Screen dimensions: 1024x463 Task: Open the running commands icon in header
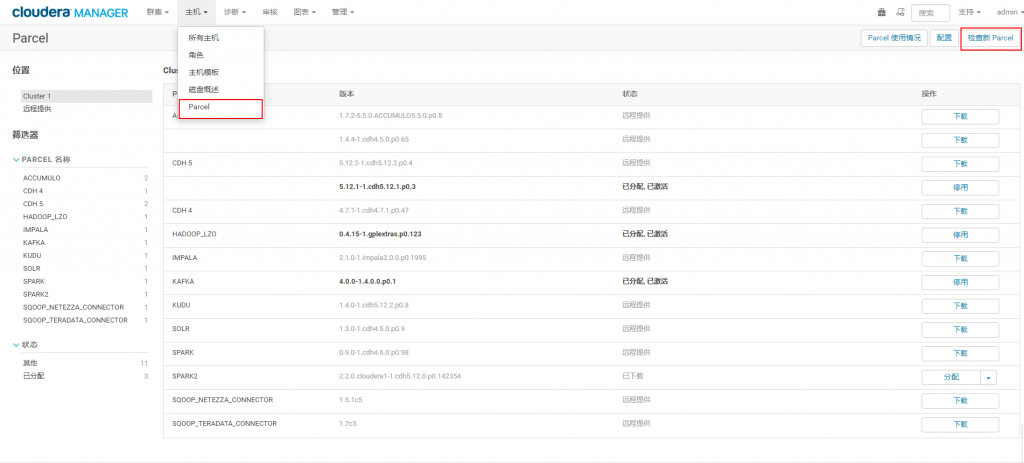point(900,12)
